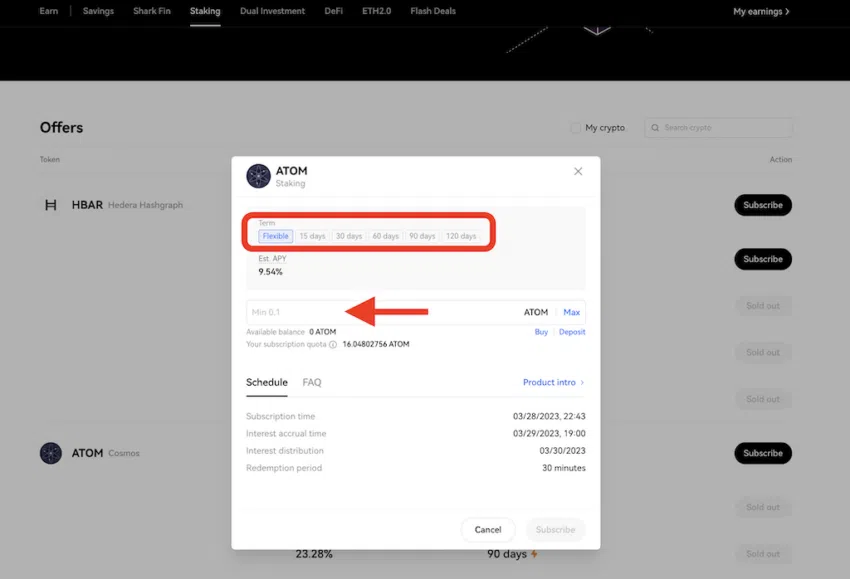Select the 120 days term
Viewport: 850px width, 579px height.
click(461, 236)
